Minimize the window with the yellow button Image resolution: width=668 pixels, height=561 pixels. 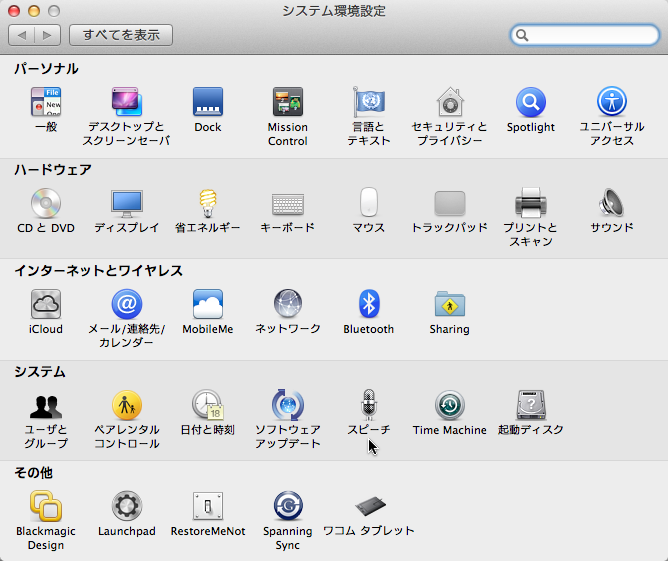34,11
